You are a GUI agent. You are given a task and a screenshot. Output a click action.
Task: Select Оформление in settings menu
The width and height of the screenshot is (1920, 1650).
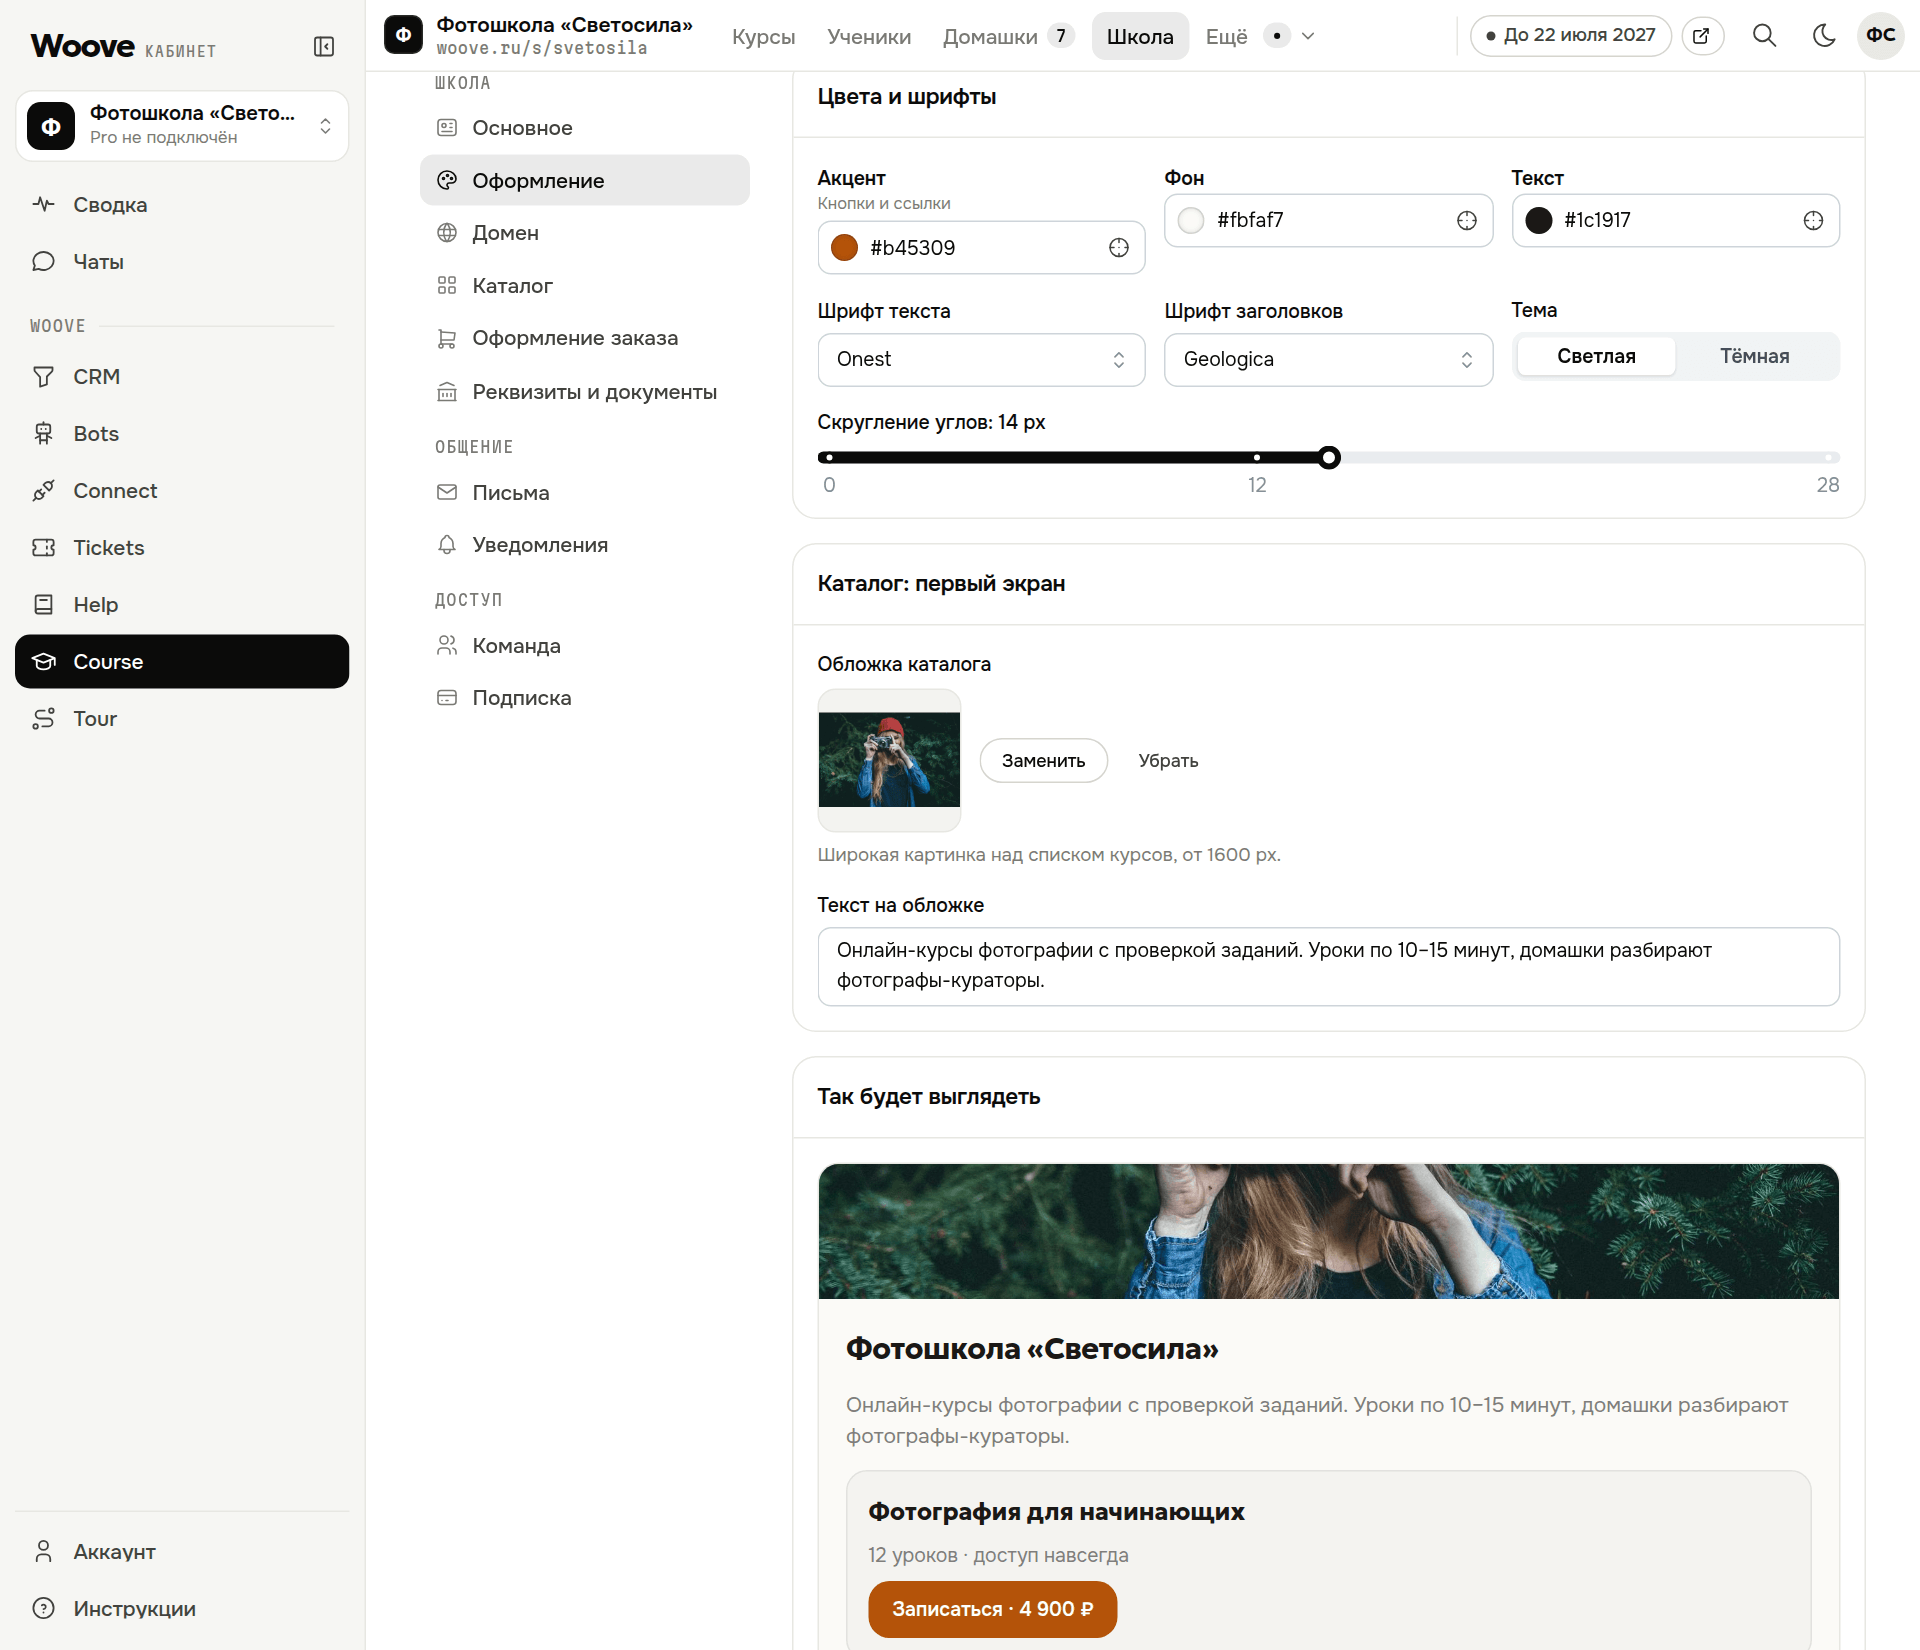click(584, 181)
